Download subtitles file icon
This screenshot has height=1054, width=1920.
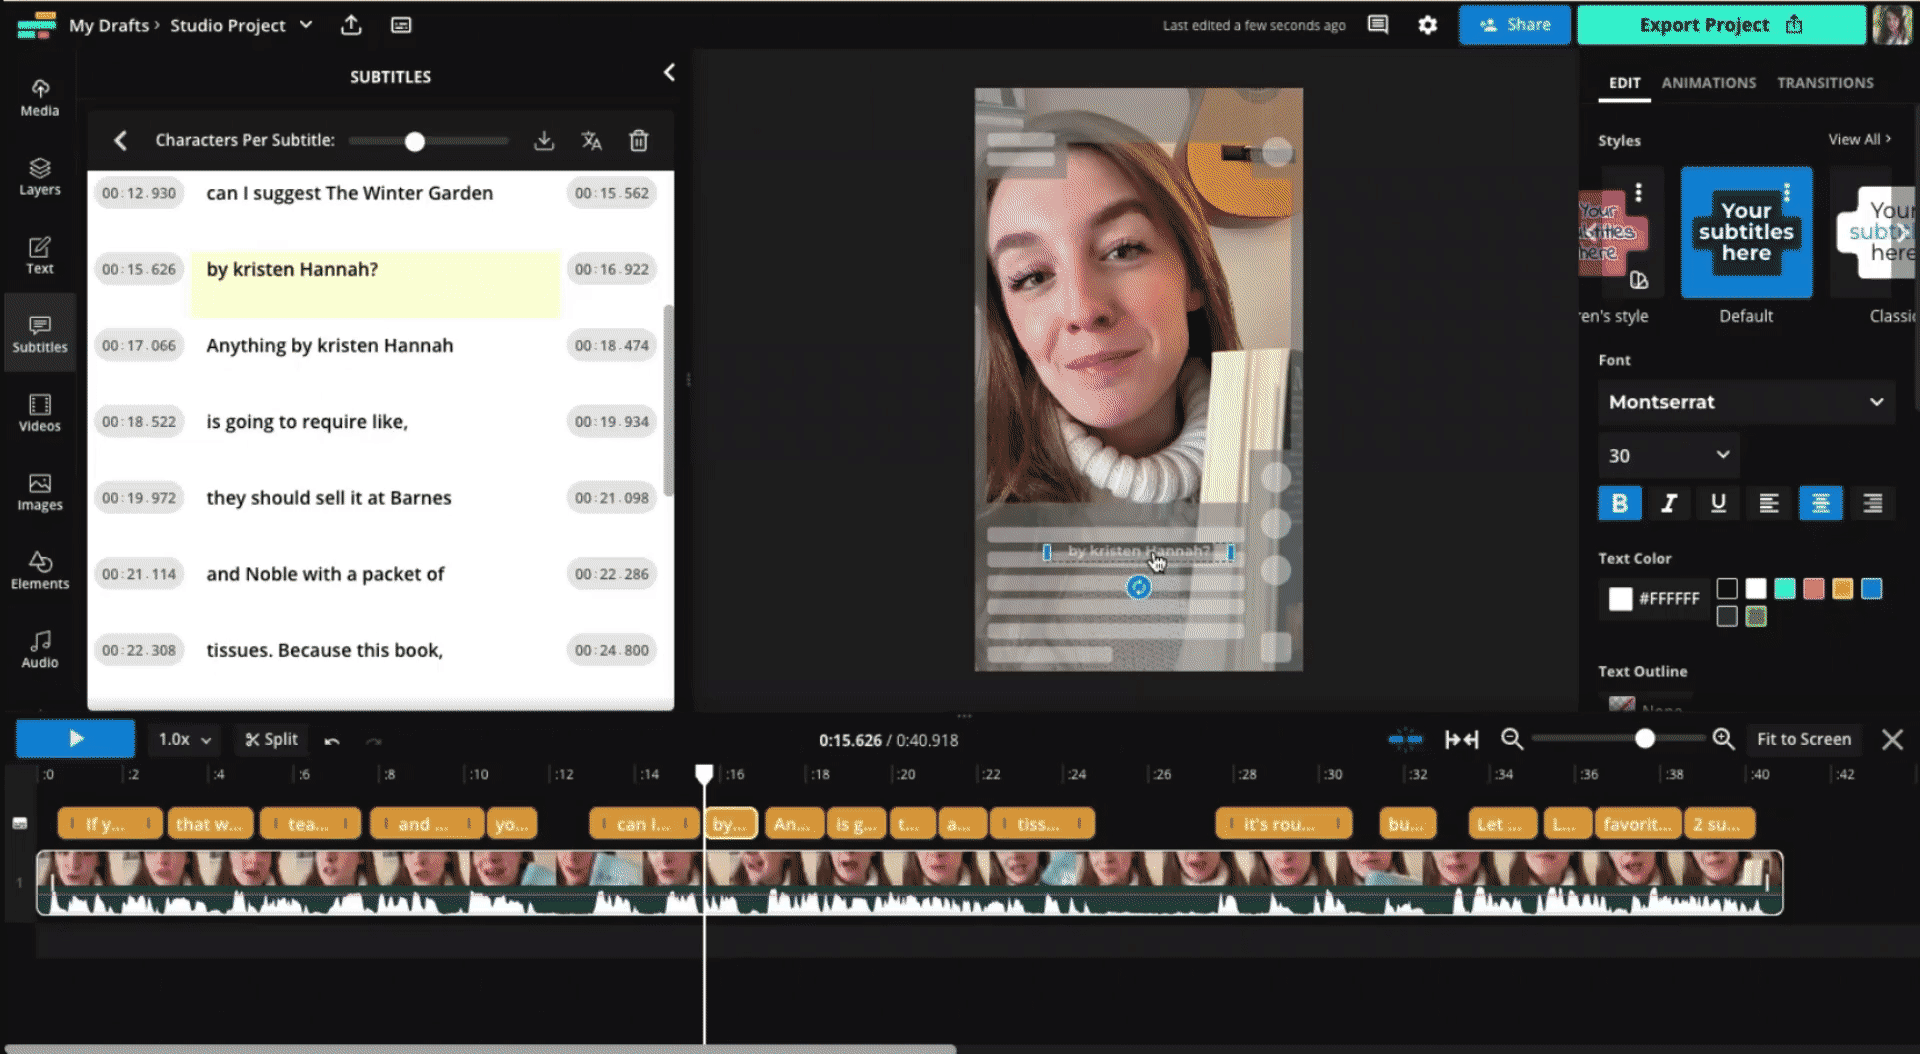tap(544, 141)
